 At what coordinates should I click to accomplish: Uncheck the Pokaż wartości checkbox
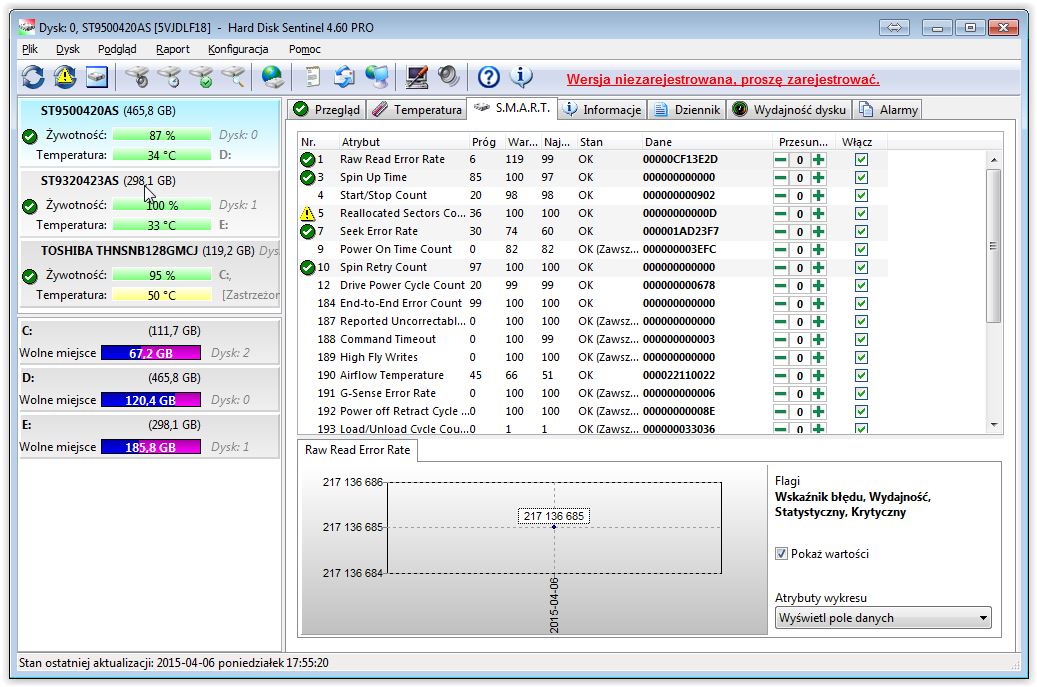[x=781, y=554]
